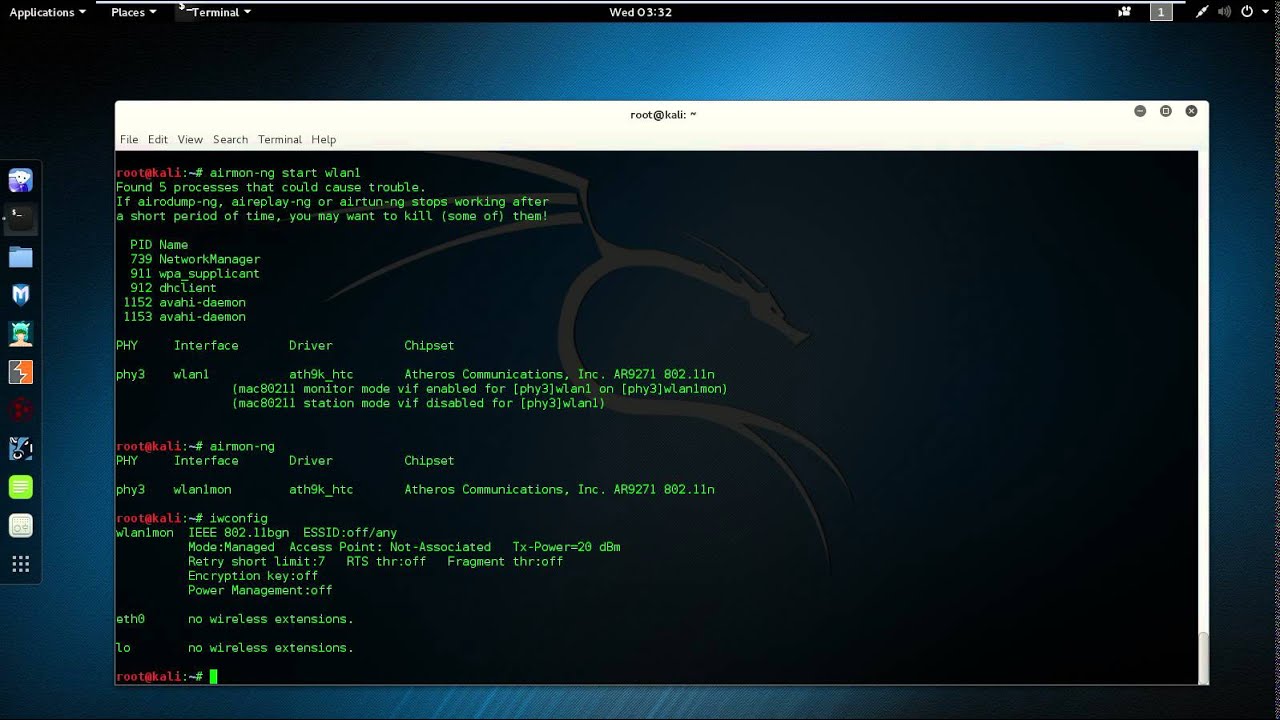Open the green notes icon in dock

tap(21, 487)
